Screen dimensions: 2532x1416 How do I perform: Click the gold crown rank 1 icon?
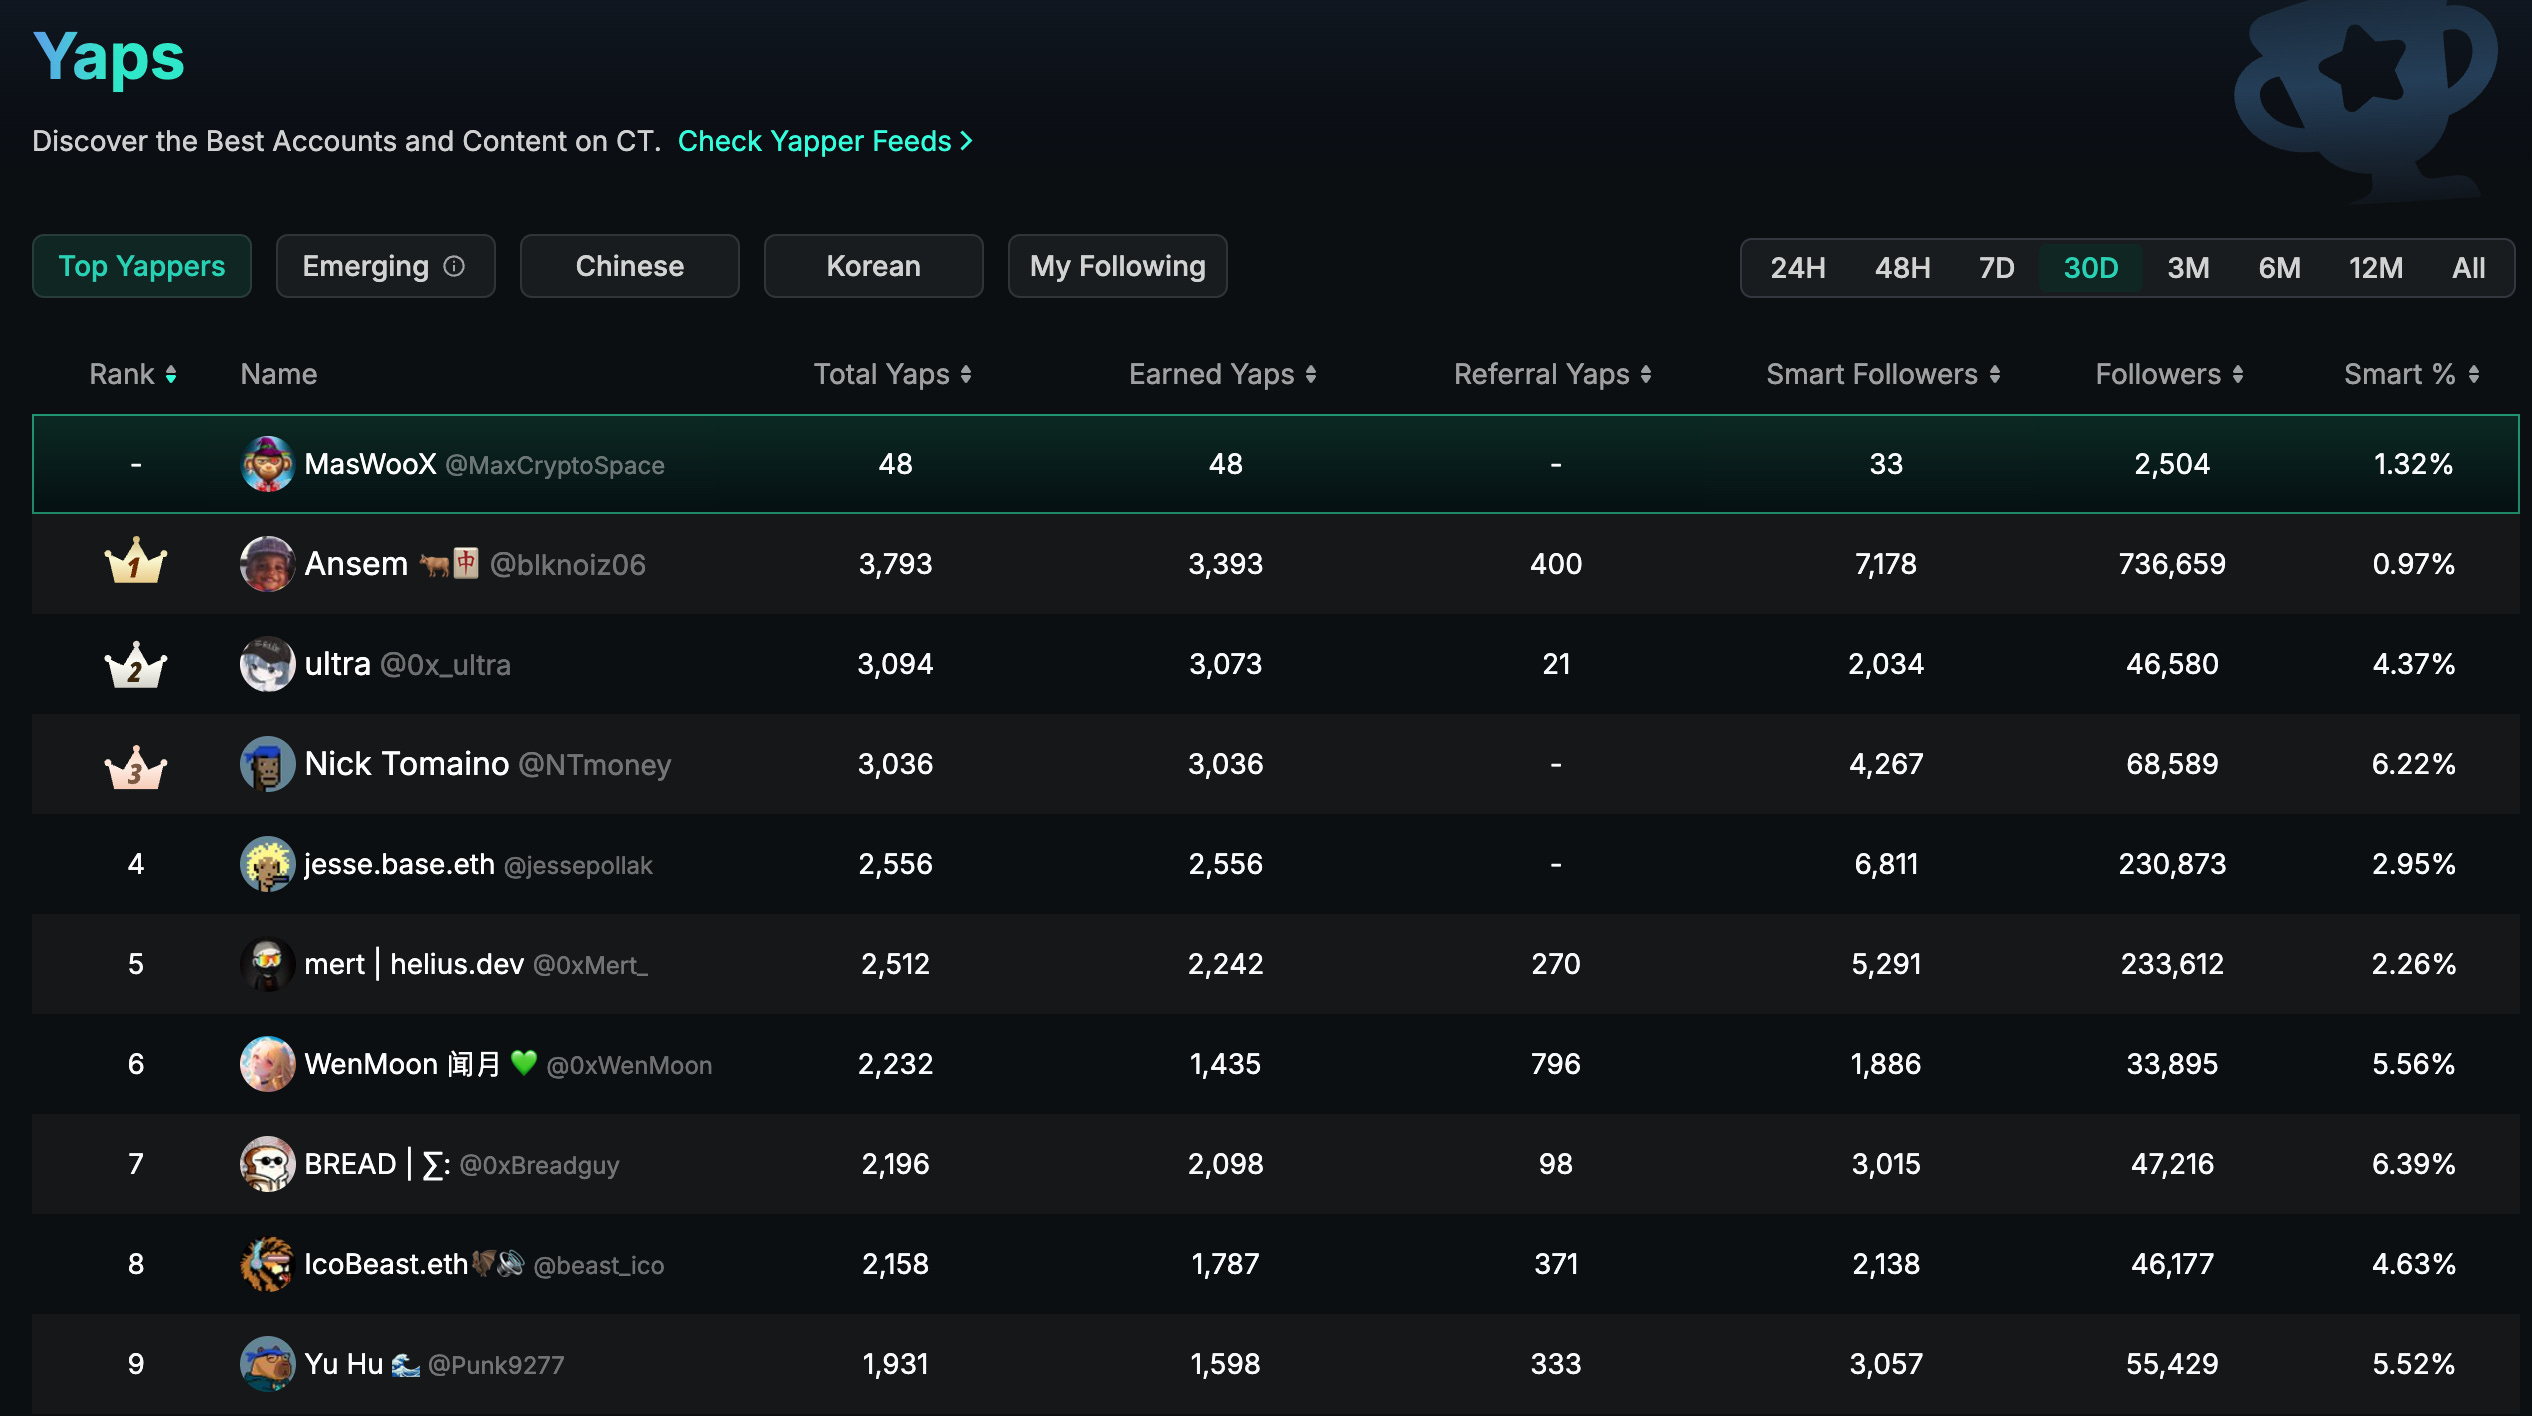(135, 562)
